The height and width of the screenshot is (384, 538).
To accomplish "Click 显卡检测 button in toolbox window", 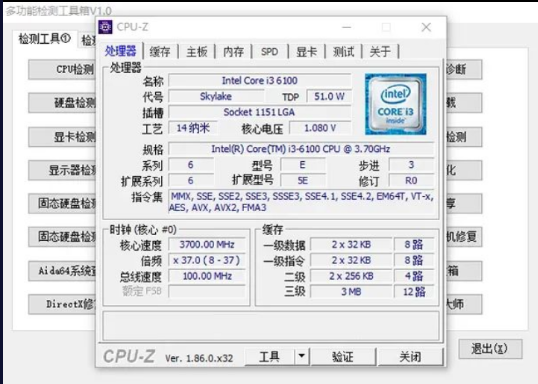I will click(62, 137).
